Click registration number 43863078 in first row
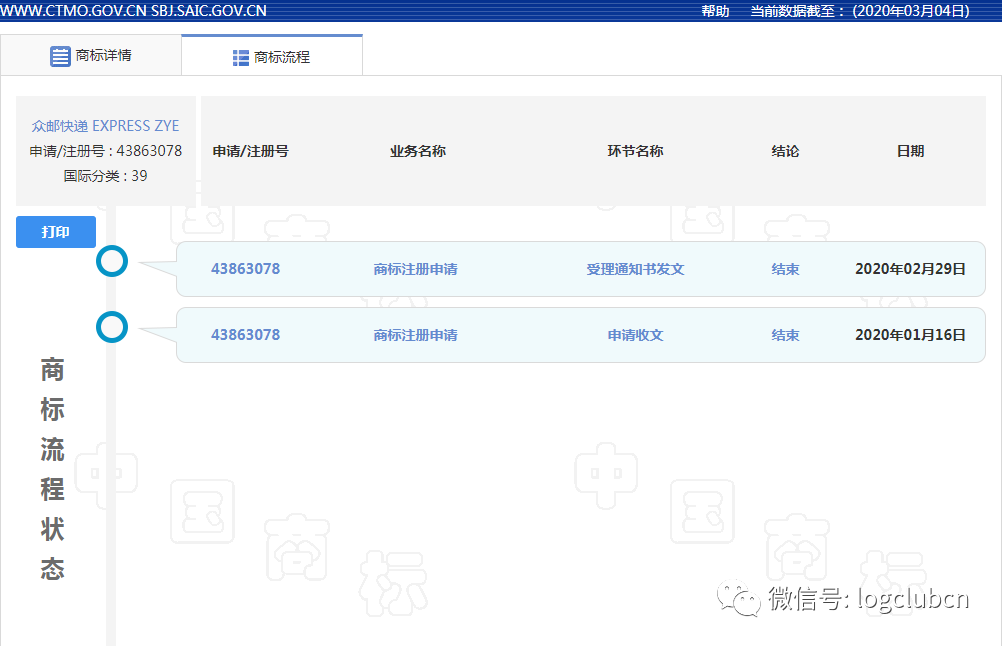The image size is (1002, 646). (x=245, y=268)
